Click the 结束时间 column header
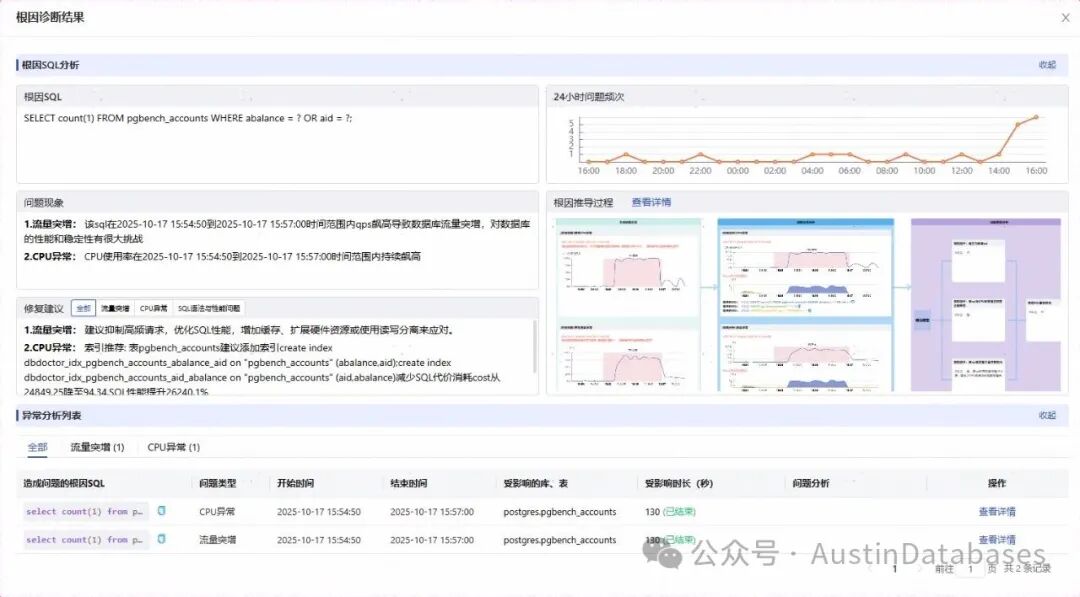The width and height of the screenshot is (1080, 597). (x=408, y=483)
